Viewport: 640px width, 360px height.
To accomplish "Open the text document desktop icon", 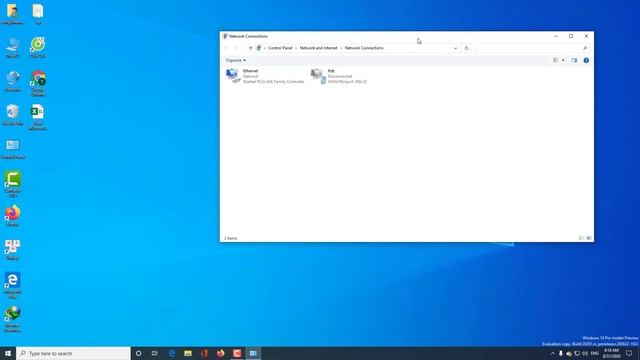I will click(x=38, y=14).
